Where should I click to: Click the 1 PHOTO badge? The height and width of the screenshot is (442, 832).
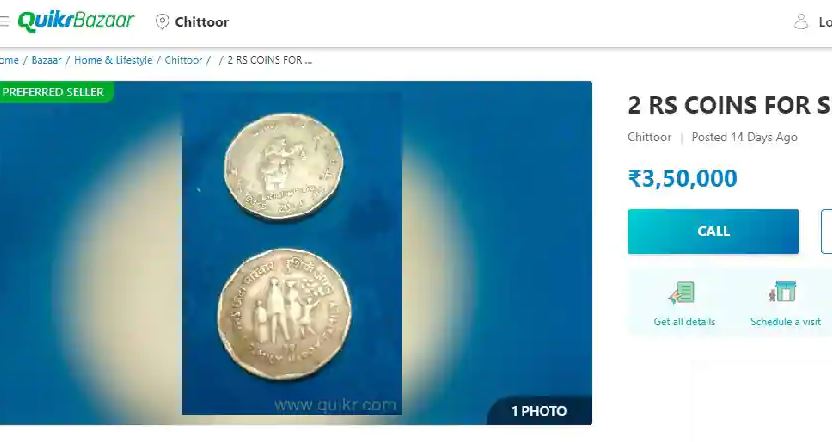(539, 411)
